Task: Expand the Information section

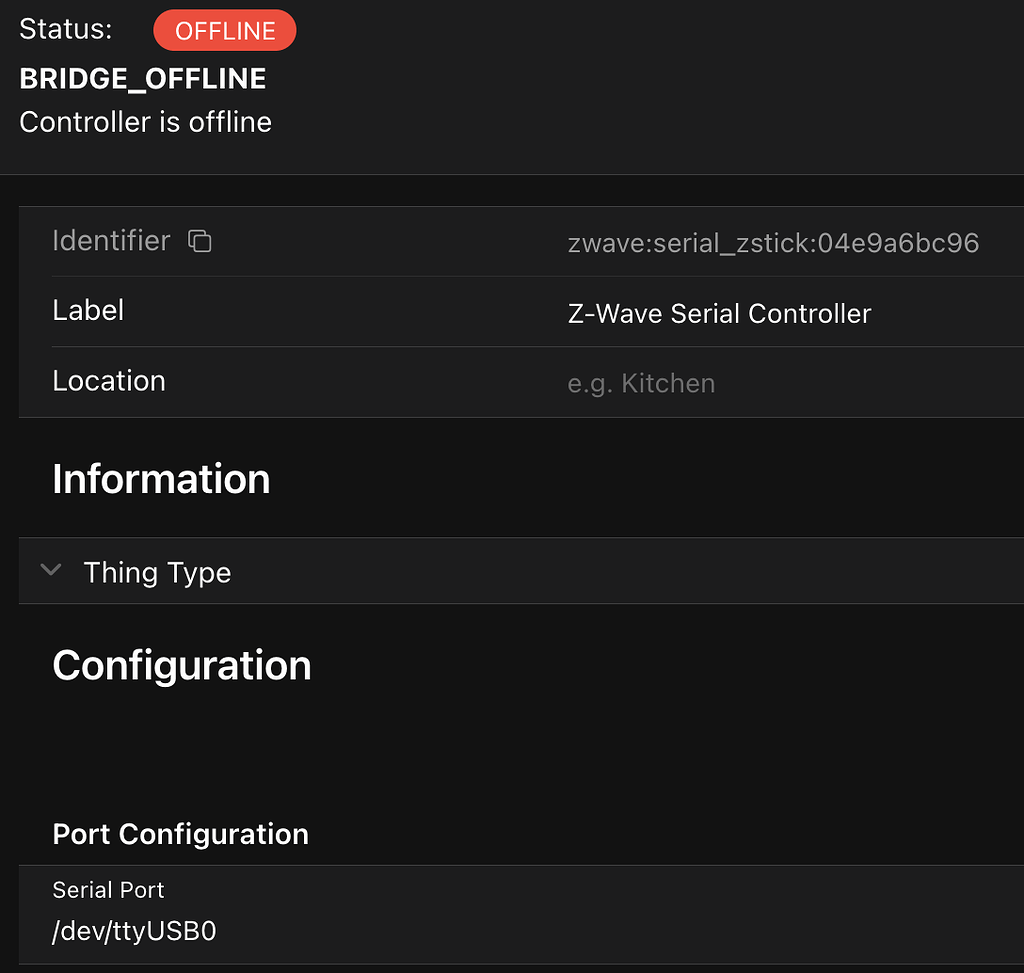Action: [x=161, y=479]
